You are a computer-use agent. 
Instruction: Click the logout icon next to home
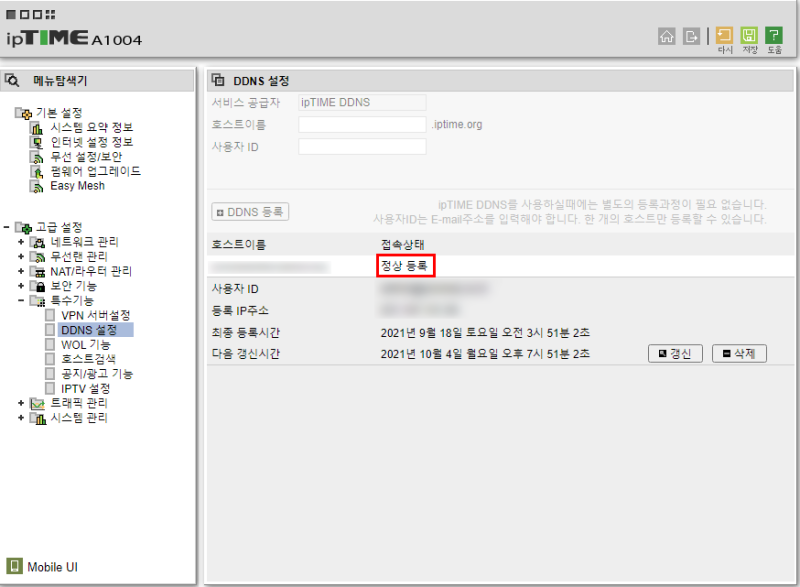point(691,35)
